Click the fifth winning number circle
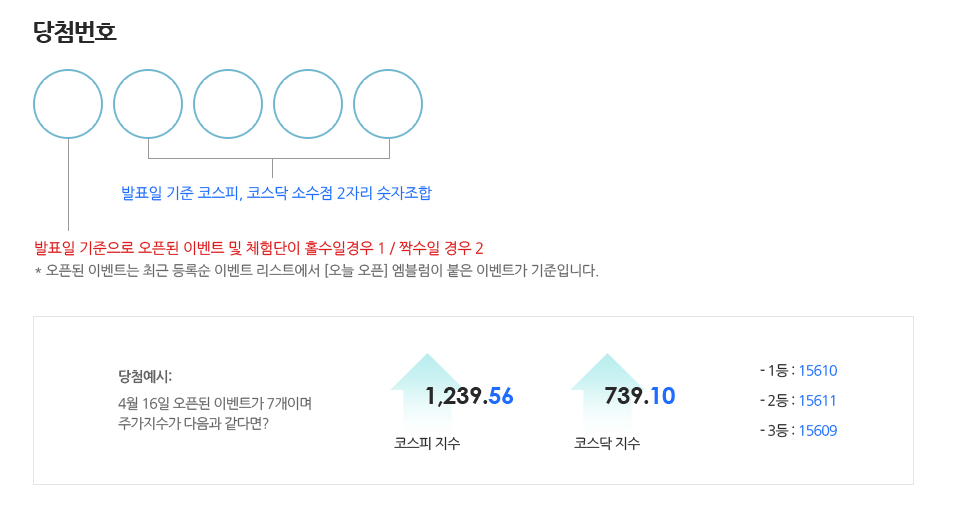The image size is (953, 521). pyautogui.click(x=388, y=104)
